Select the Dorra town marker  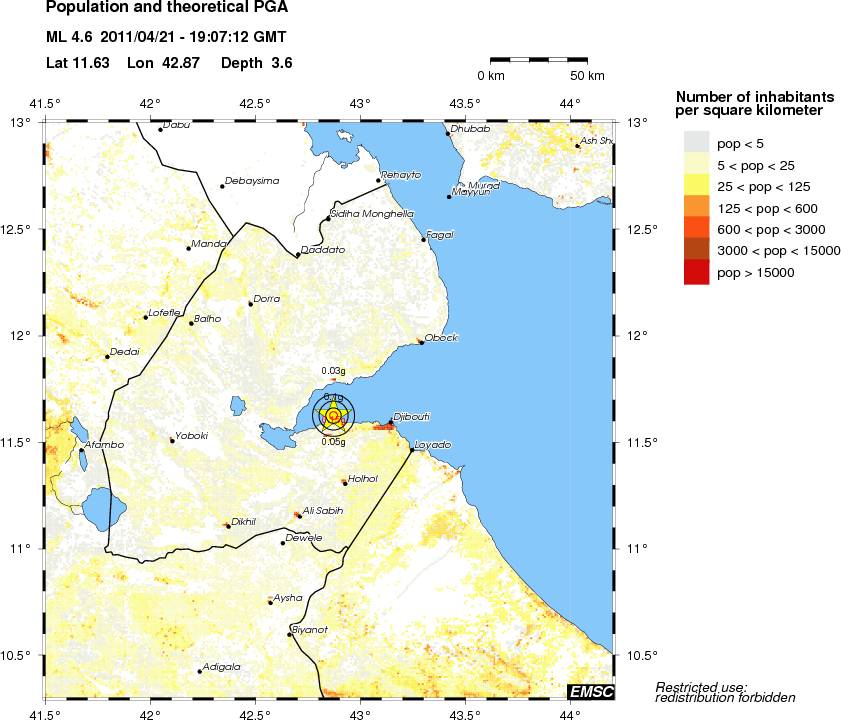251,304
